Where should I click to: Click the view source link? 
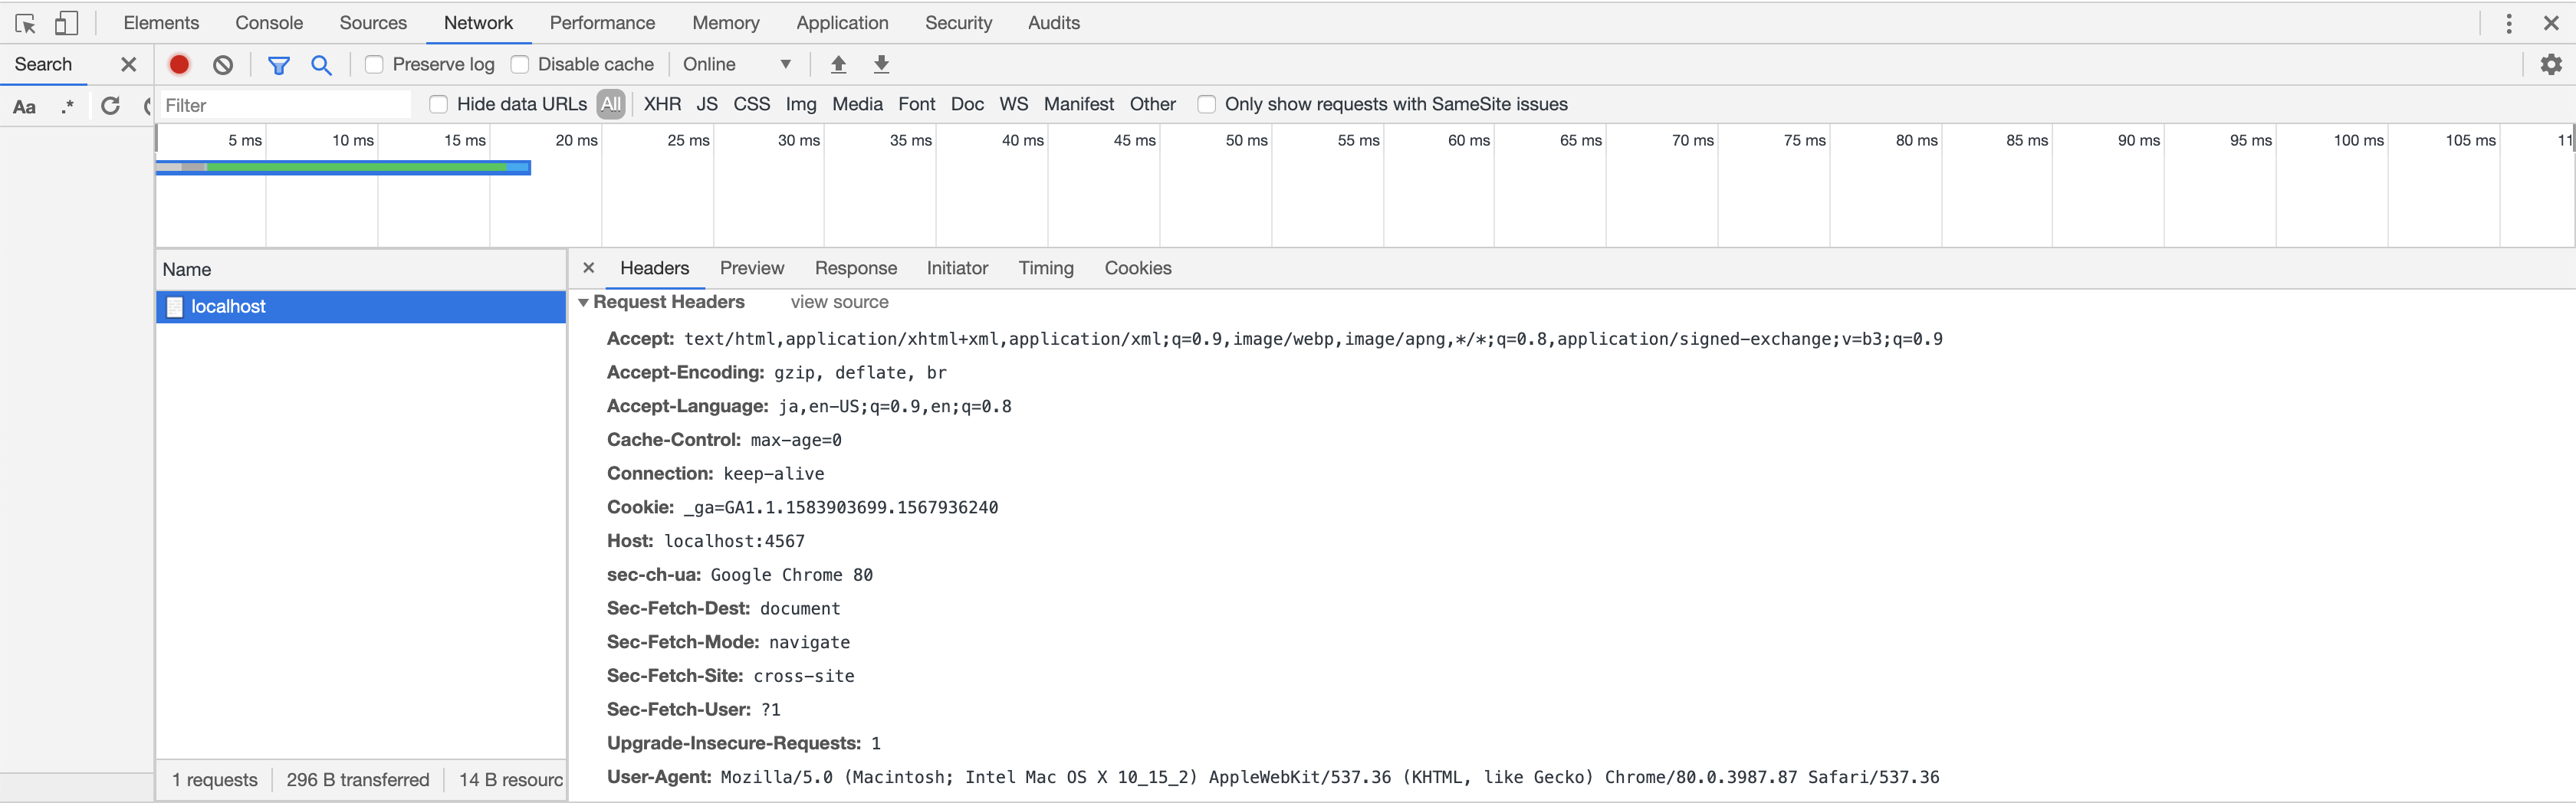coord(839,302)
